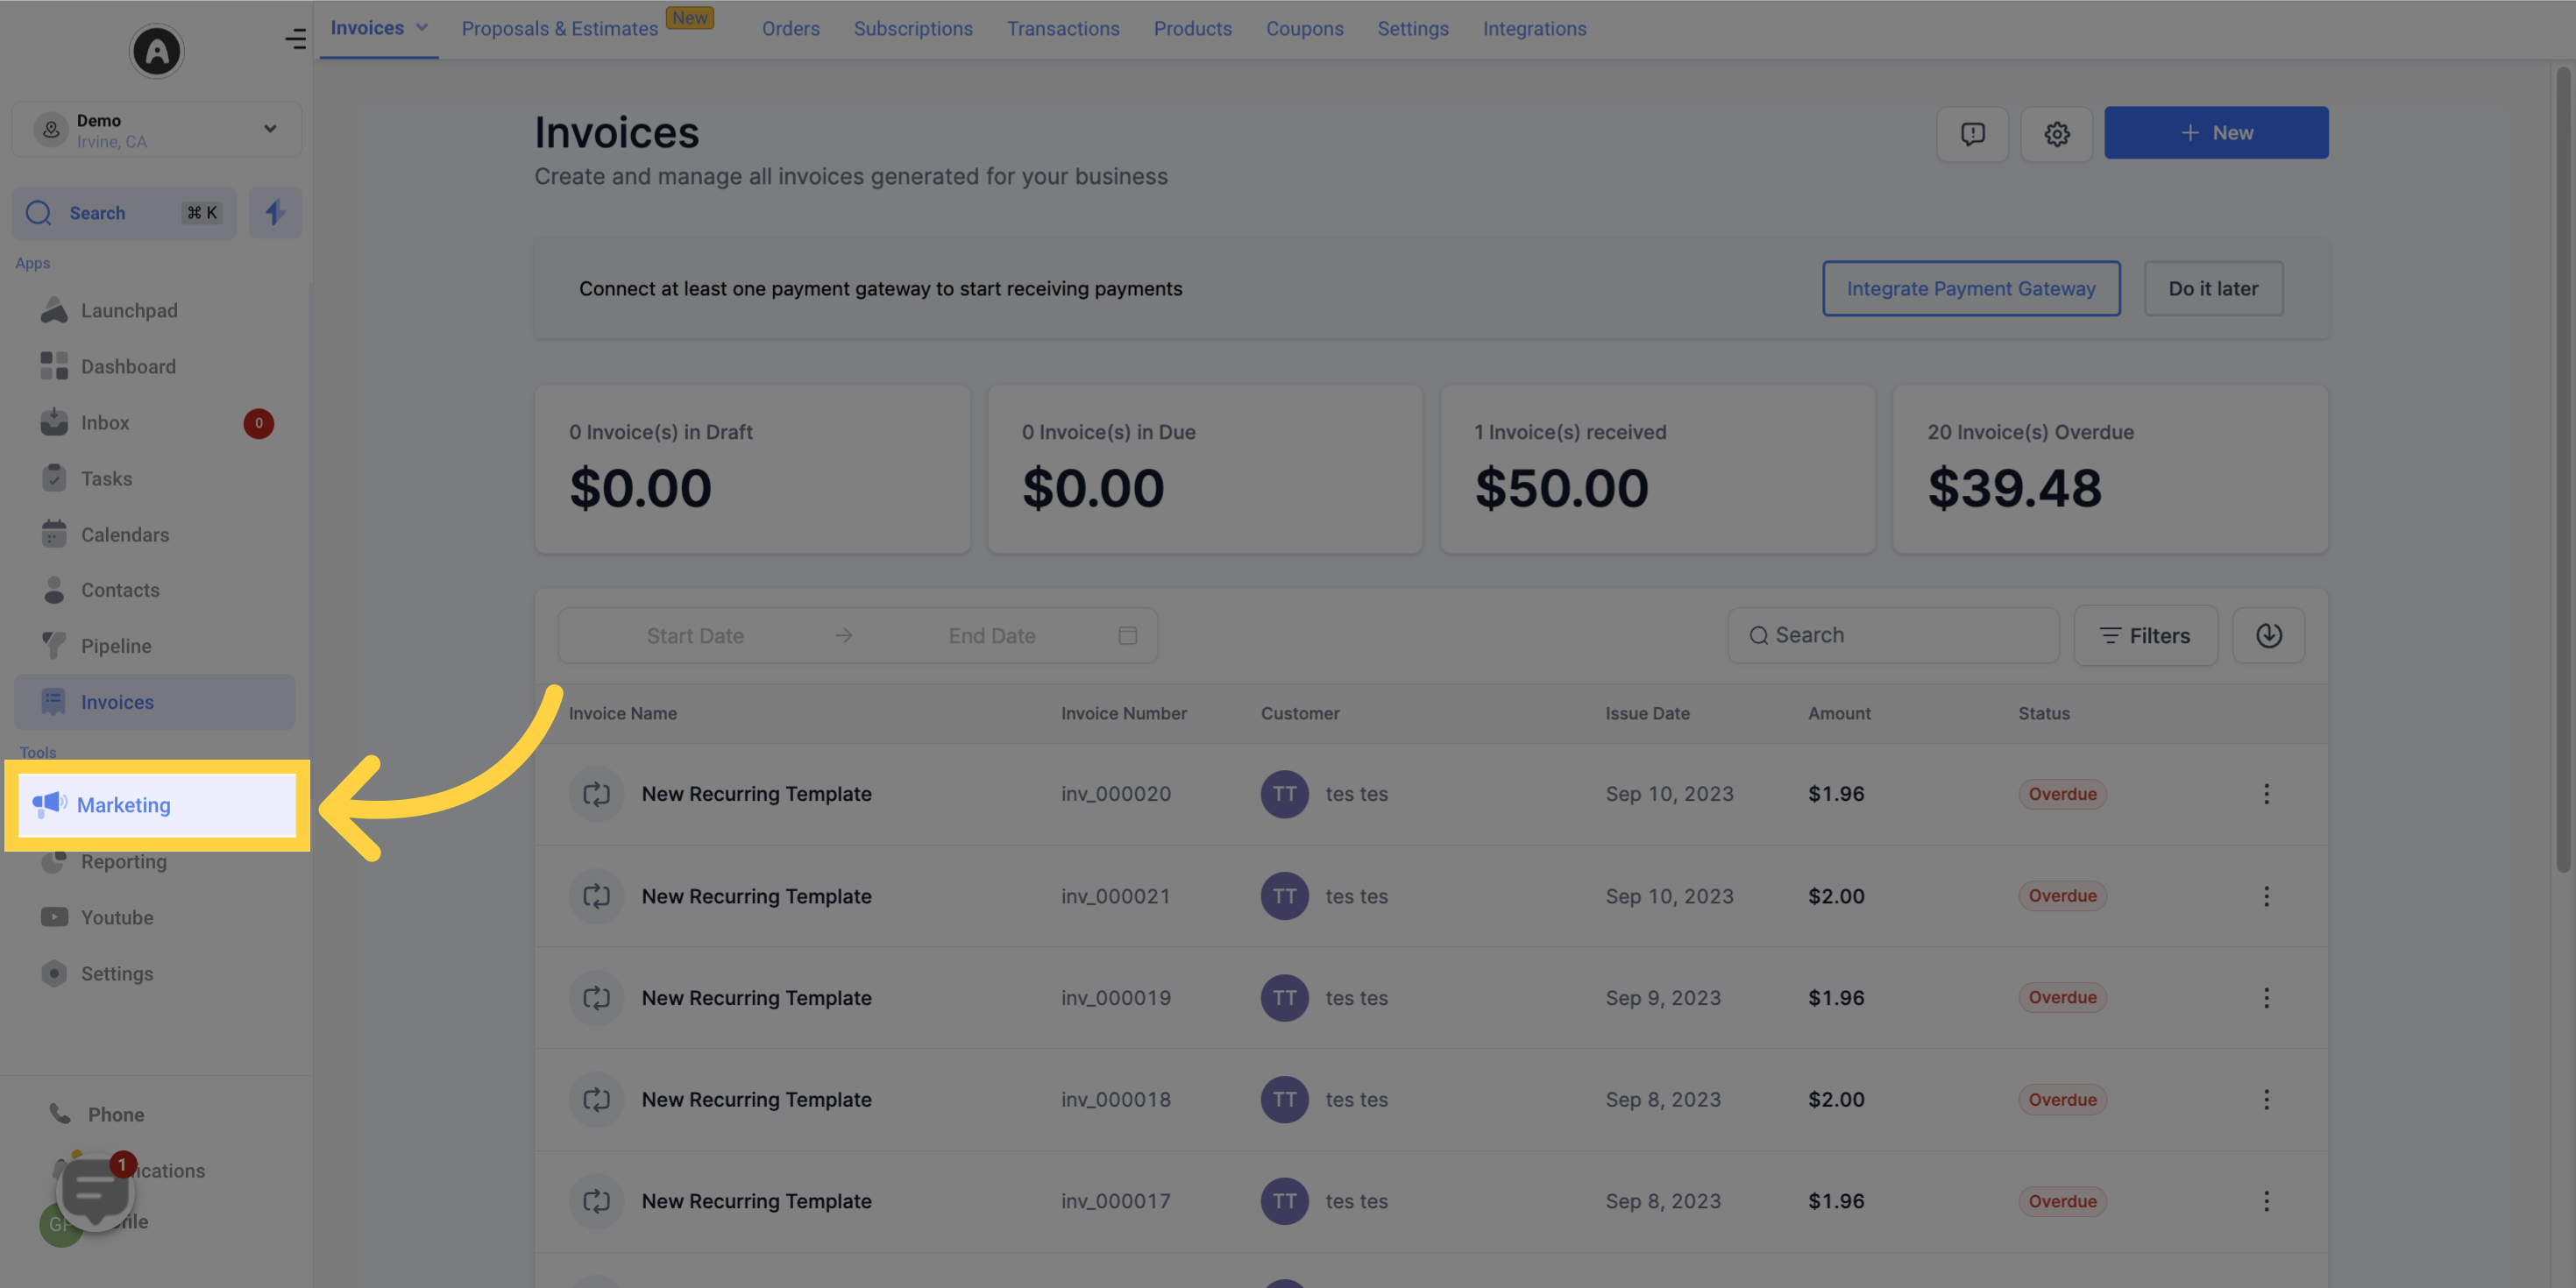Click the Overdue badge for inv_000021
Screen dimensions: 2576x1288
[2062, 896]
